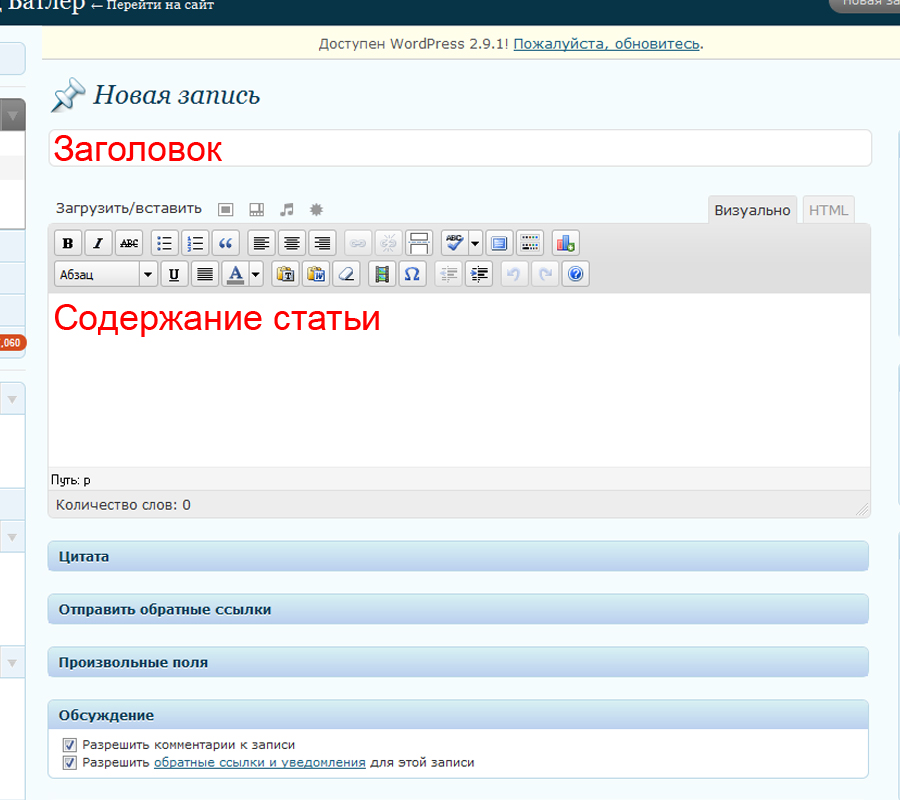
Task: Expand the Цитата panel
Action: 458,556
